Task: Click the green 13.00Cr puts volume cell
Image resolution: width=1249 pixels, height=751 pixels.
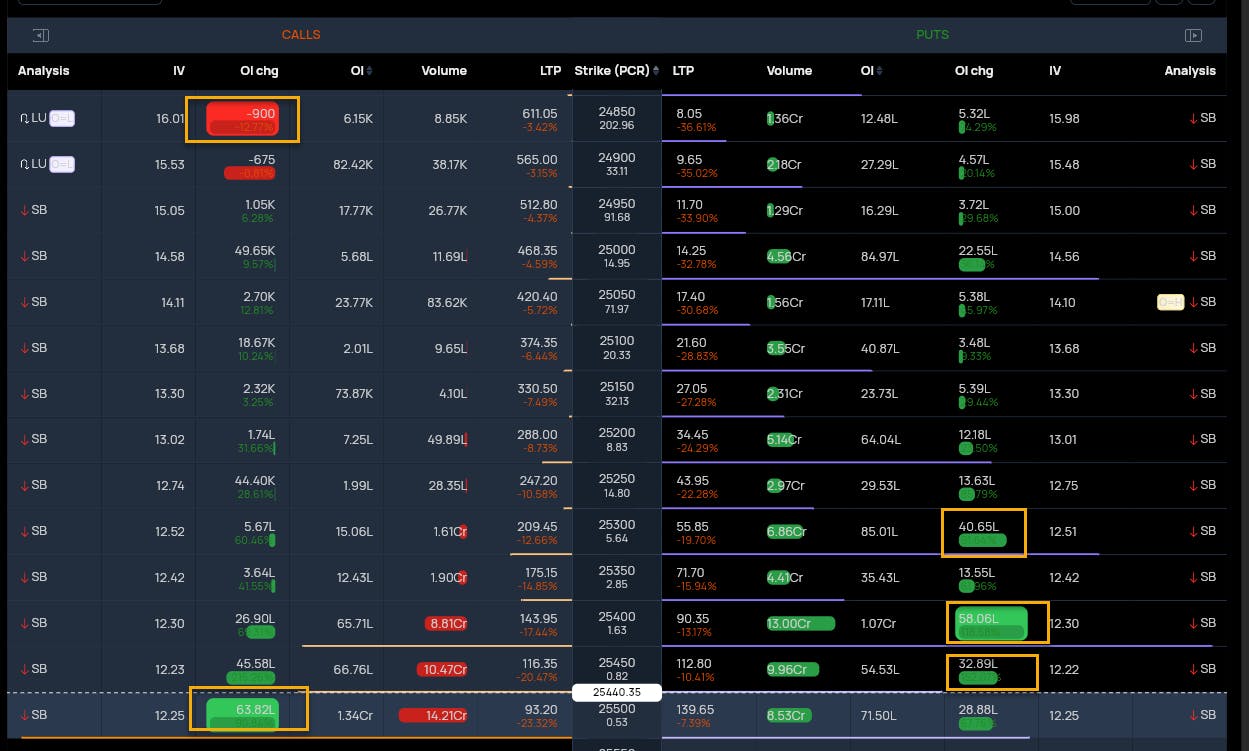Action: click(801, 623)
